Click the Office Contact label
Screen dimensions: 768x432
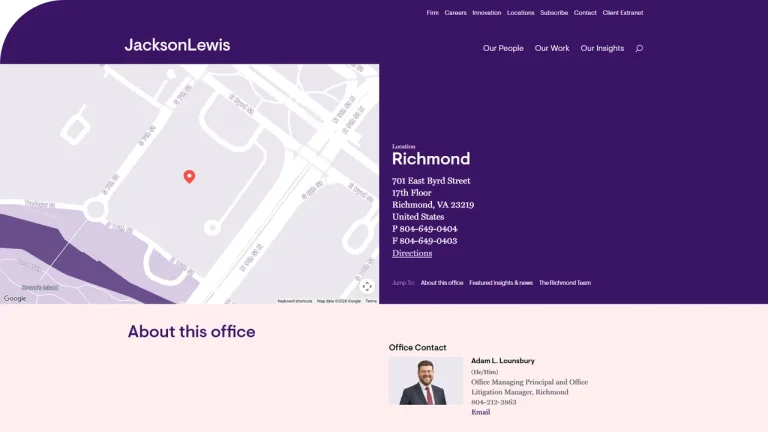pyautogui.click(x=417, y=347)
